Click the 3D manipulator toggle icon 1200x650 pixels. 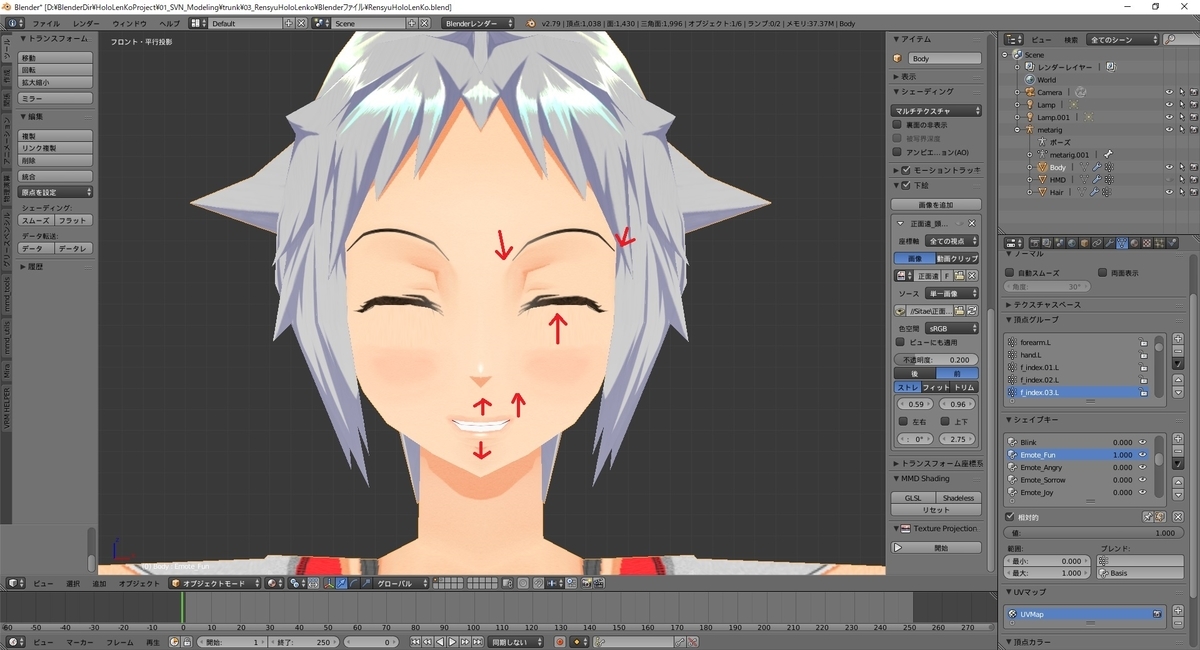pyautogui.click(x=329, y=583)
